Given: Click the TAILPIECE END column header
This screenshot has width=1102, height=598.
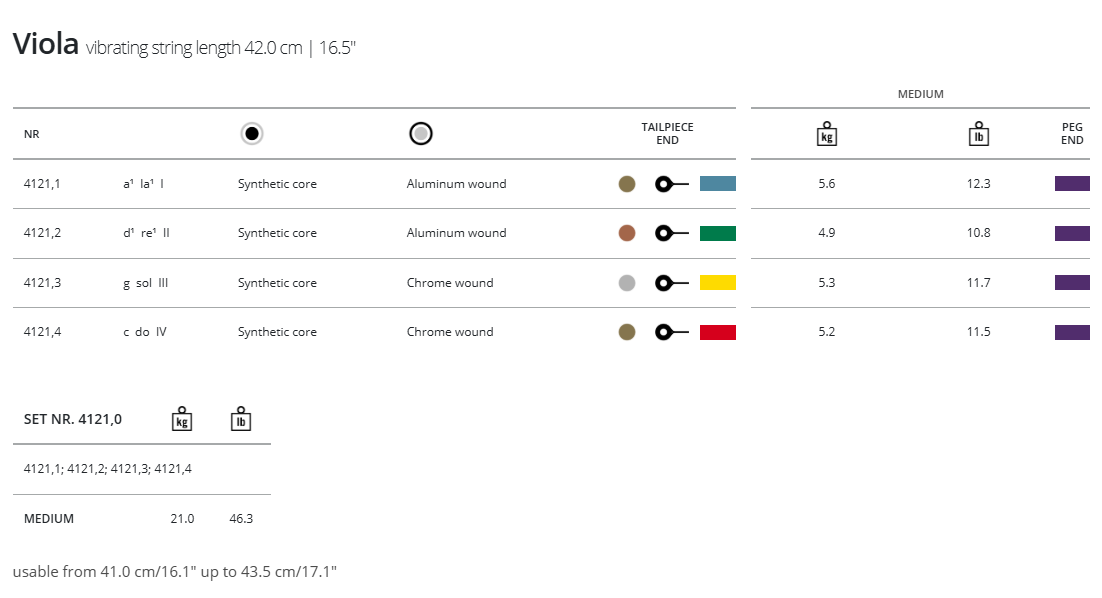Looking at the screenshot, I should pyautogui.click(x=667, y=134).
